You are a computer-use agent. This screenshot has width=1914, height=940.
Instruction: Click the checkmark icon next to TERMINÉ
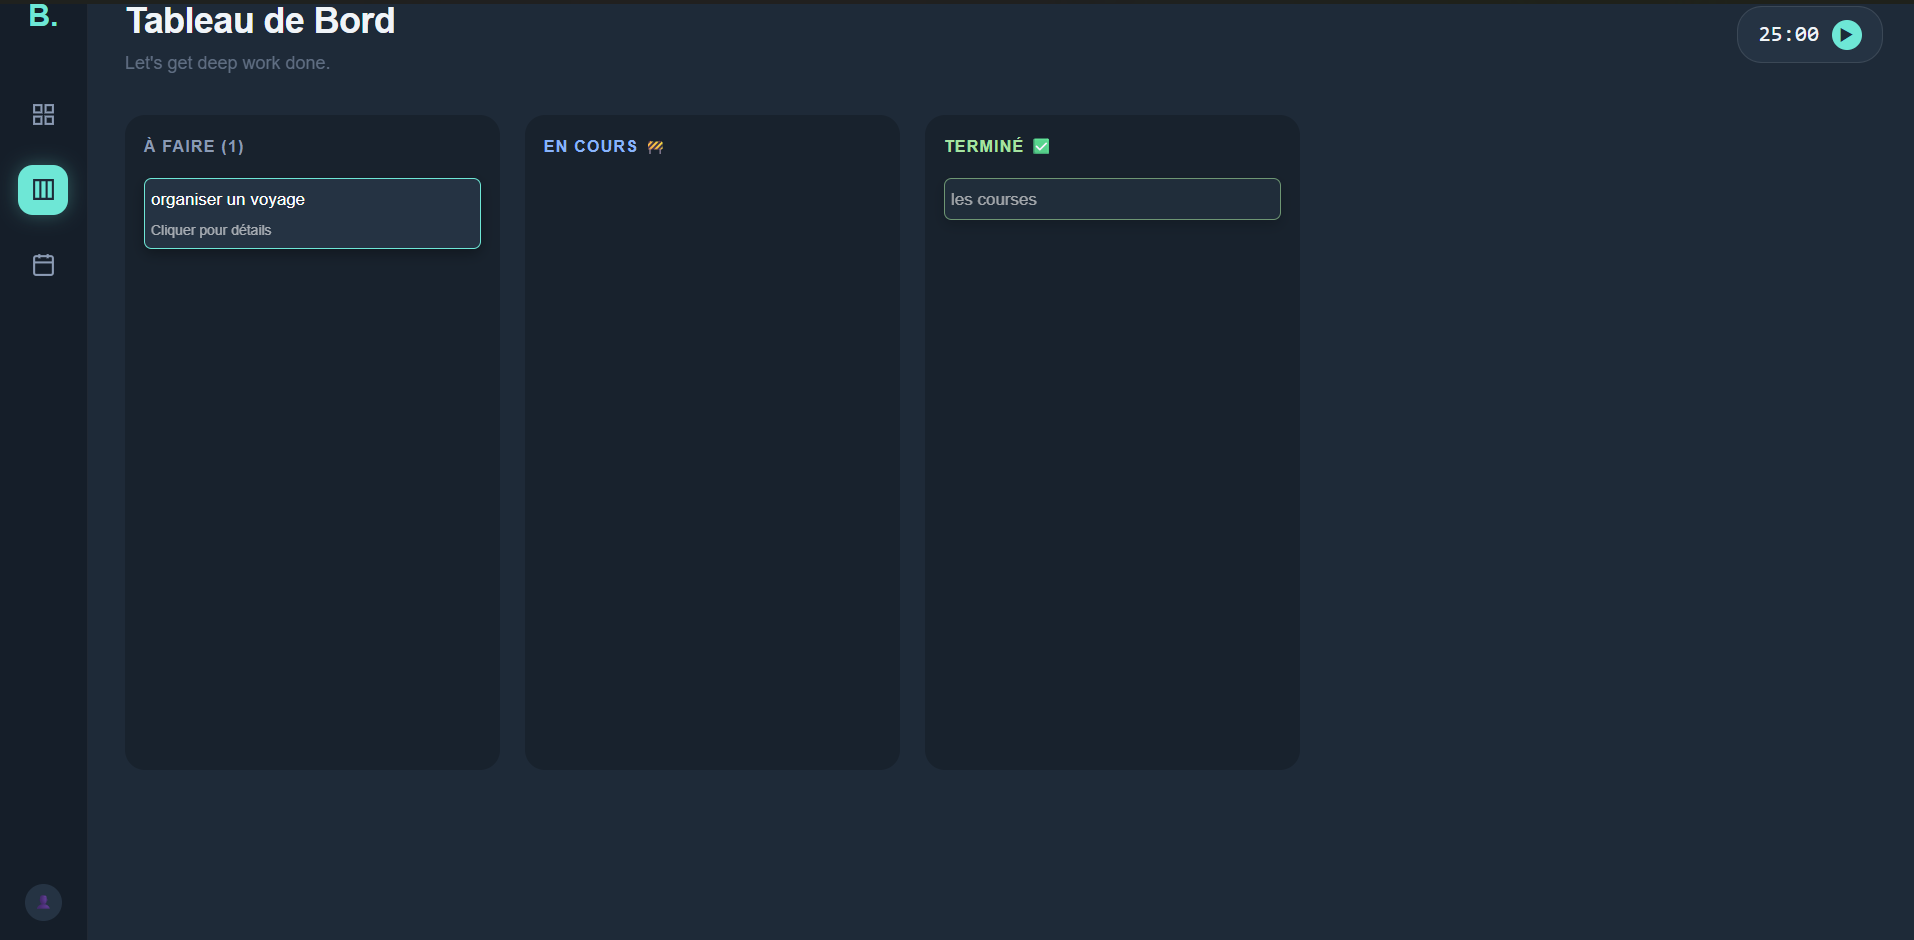pos(1042,146)
